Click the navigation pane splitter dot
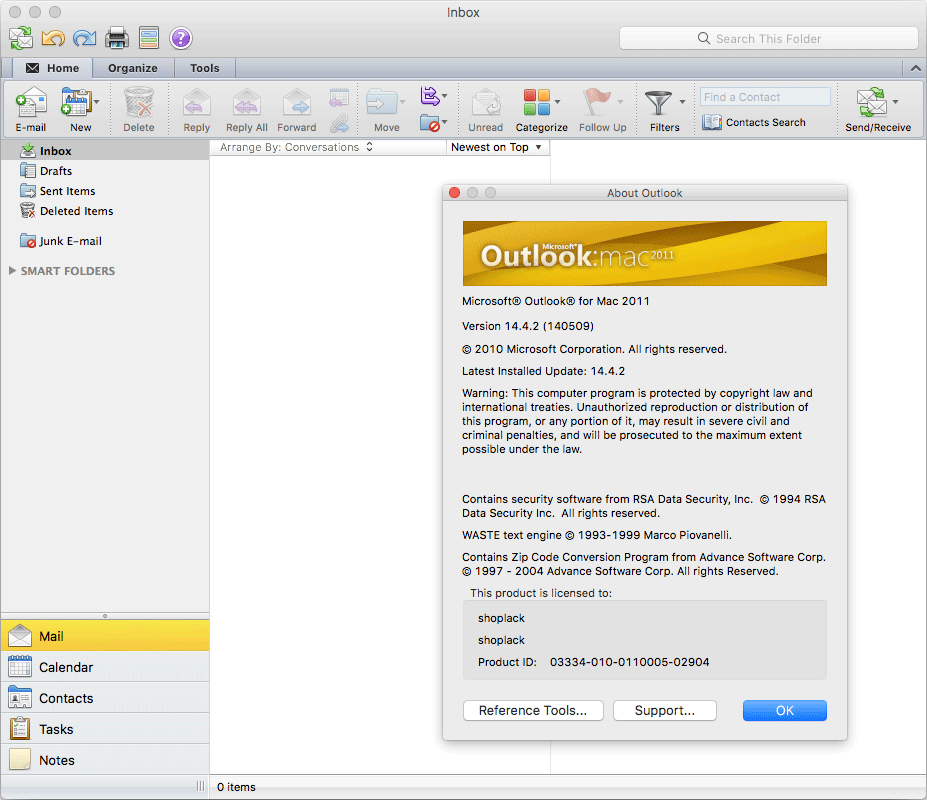 tap(105, 616)
